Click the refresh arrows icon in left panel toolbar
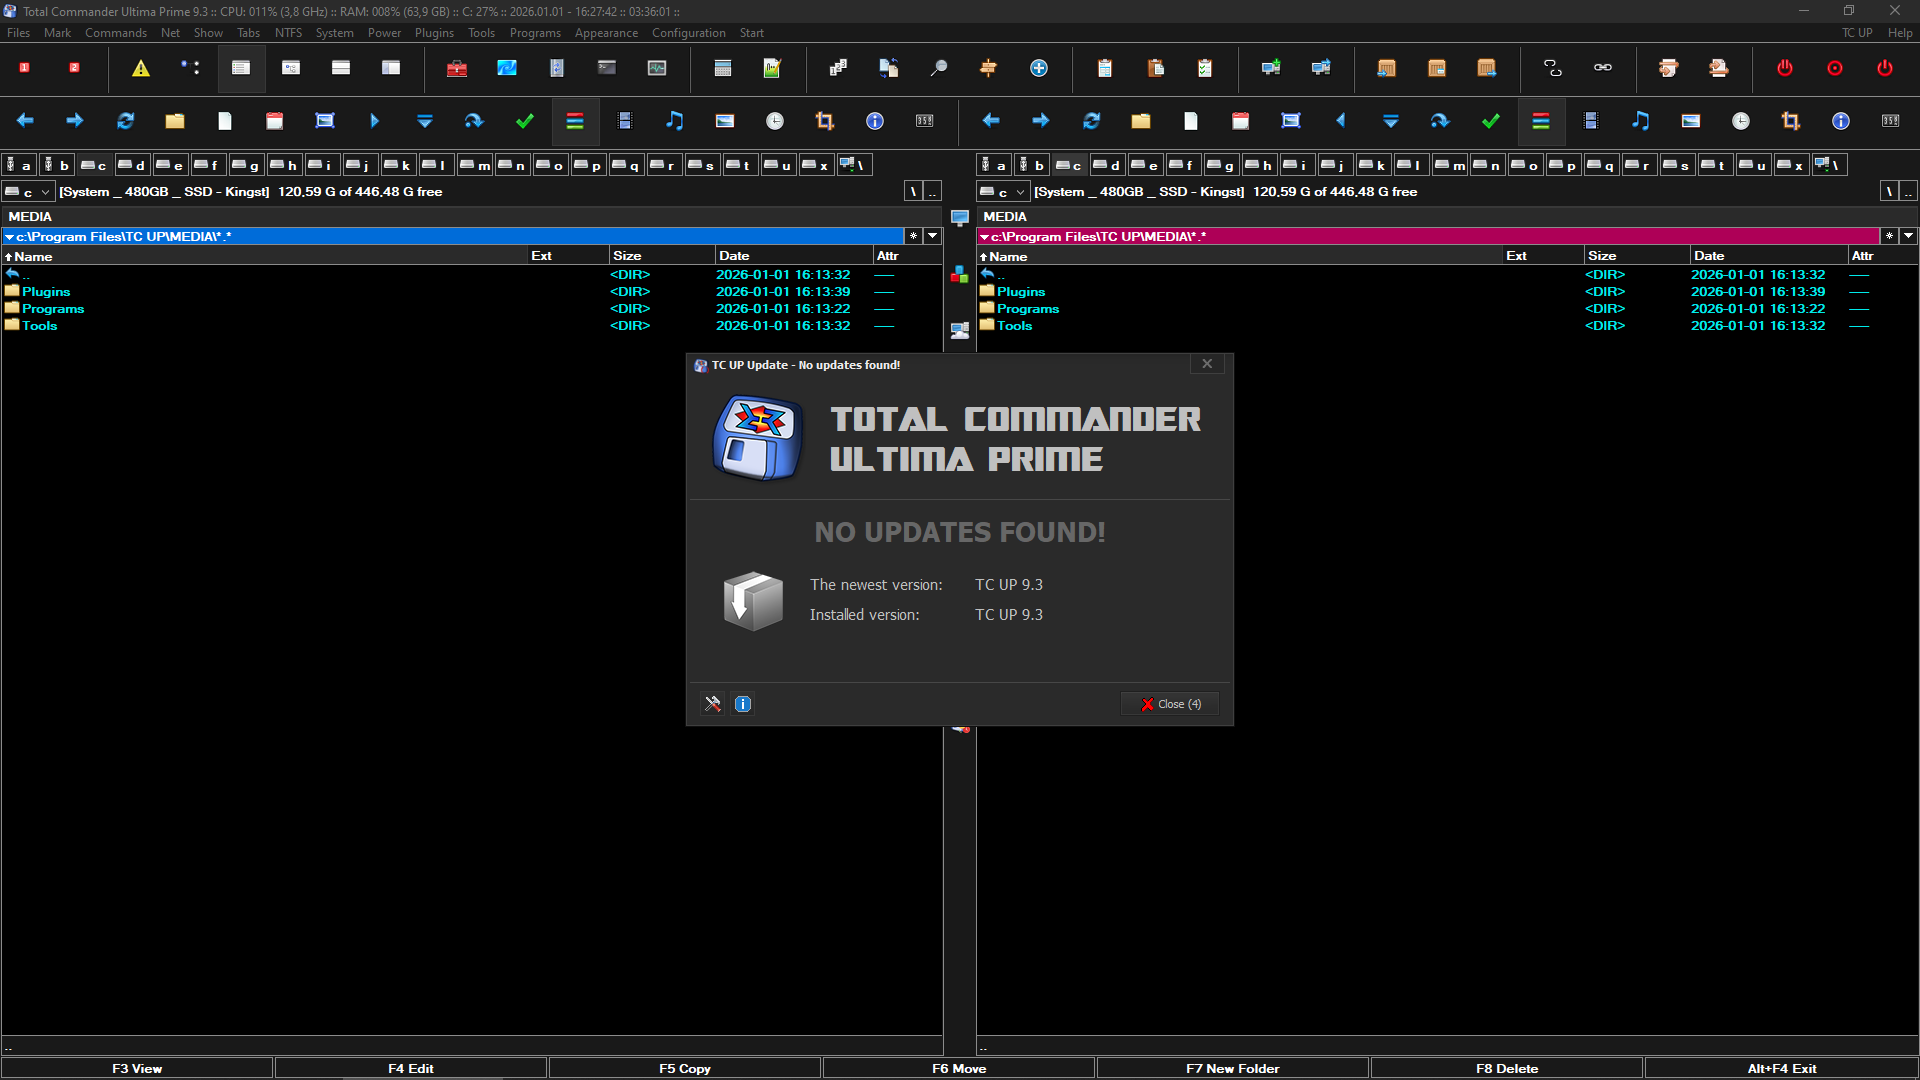Viewport: 1920px width, 1080px height. [125, 121]
